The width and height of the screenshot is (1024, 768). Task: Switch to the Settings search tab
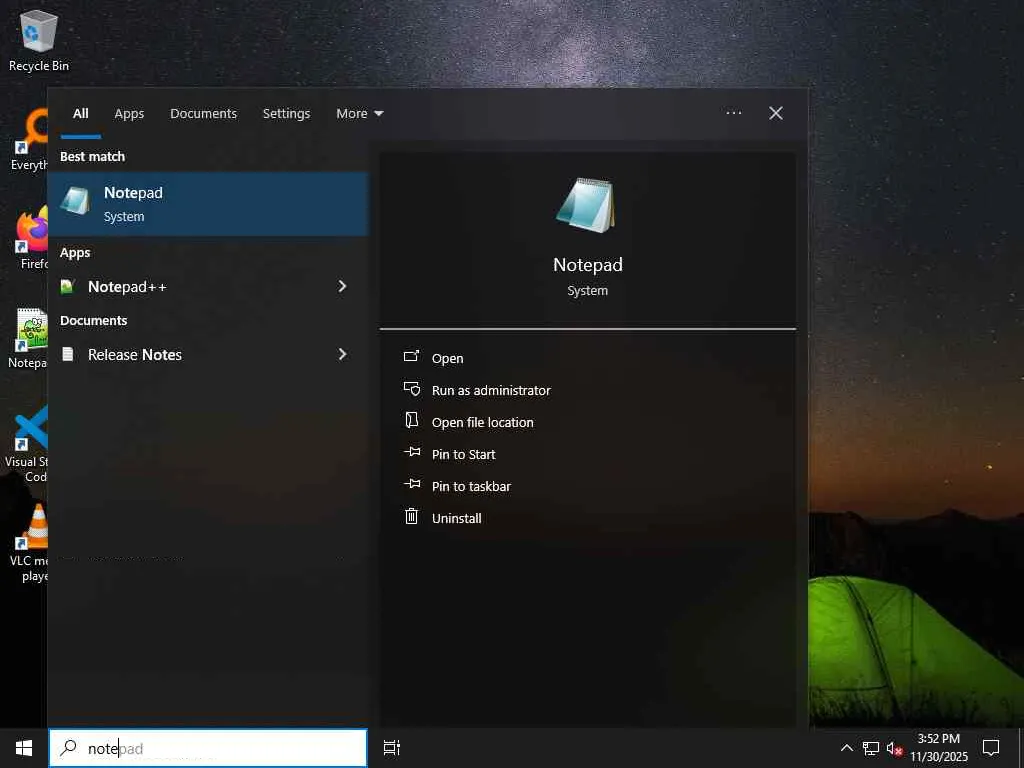286,114
